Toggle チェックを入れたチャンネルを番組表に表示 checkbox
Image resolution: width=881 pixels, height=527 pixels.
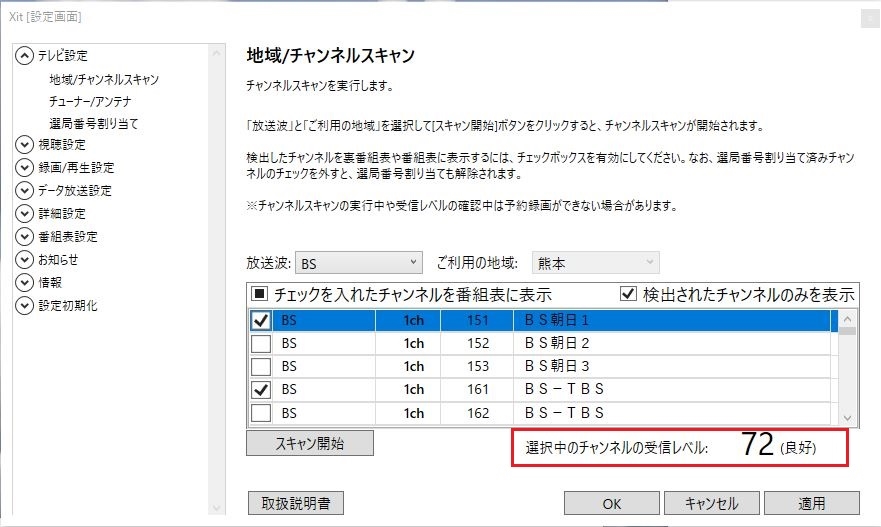click(260, 294)
